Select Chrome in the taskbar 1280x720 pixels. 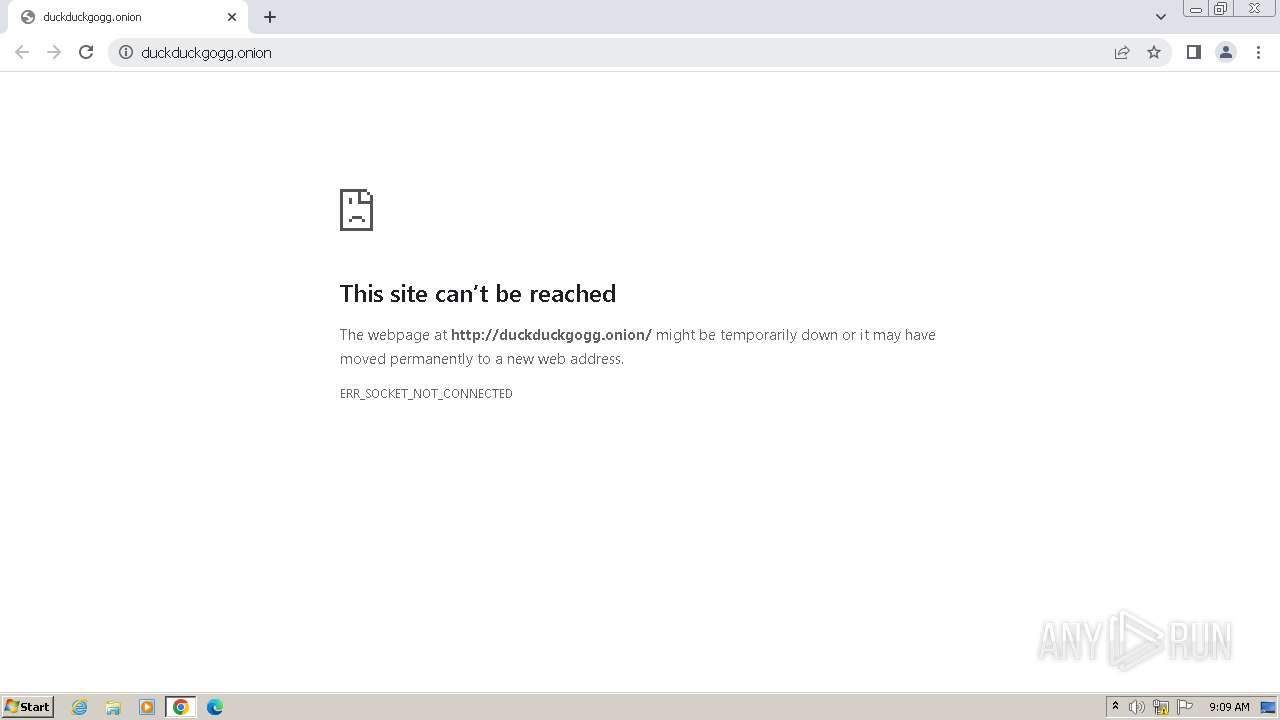coord(181,707)
